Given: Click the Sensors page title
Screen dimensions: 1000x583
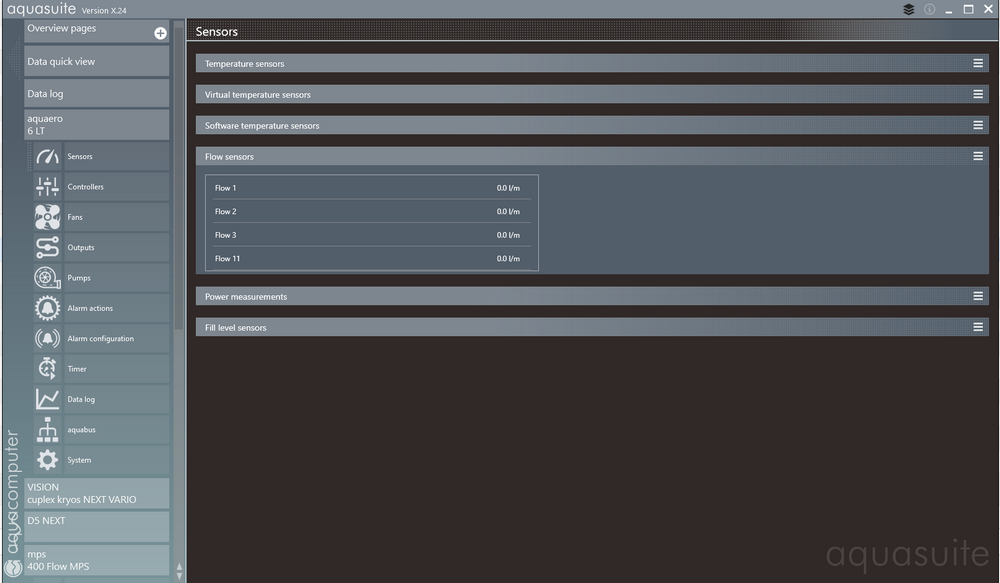Looking at the screenshot, I should 217,31.
